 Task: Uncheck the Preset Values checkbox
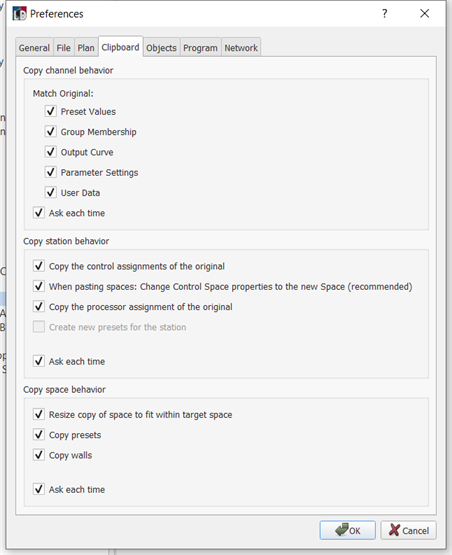point(51,111)
